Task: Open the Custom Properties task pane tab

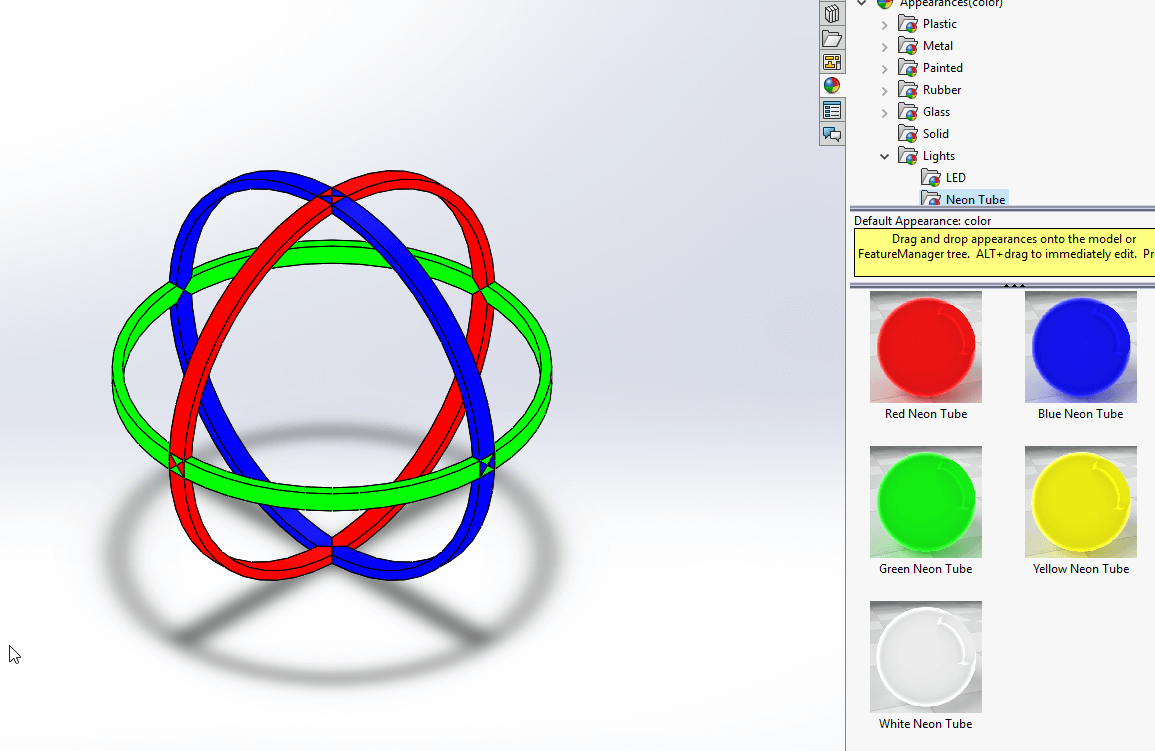Action: (x=832, y=110)
